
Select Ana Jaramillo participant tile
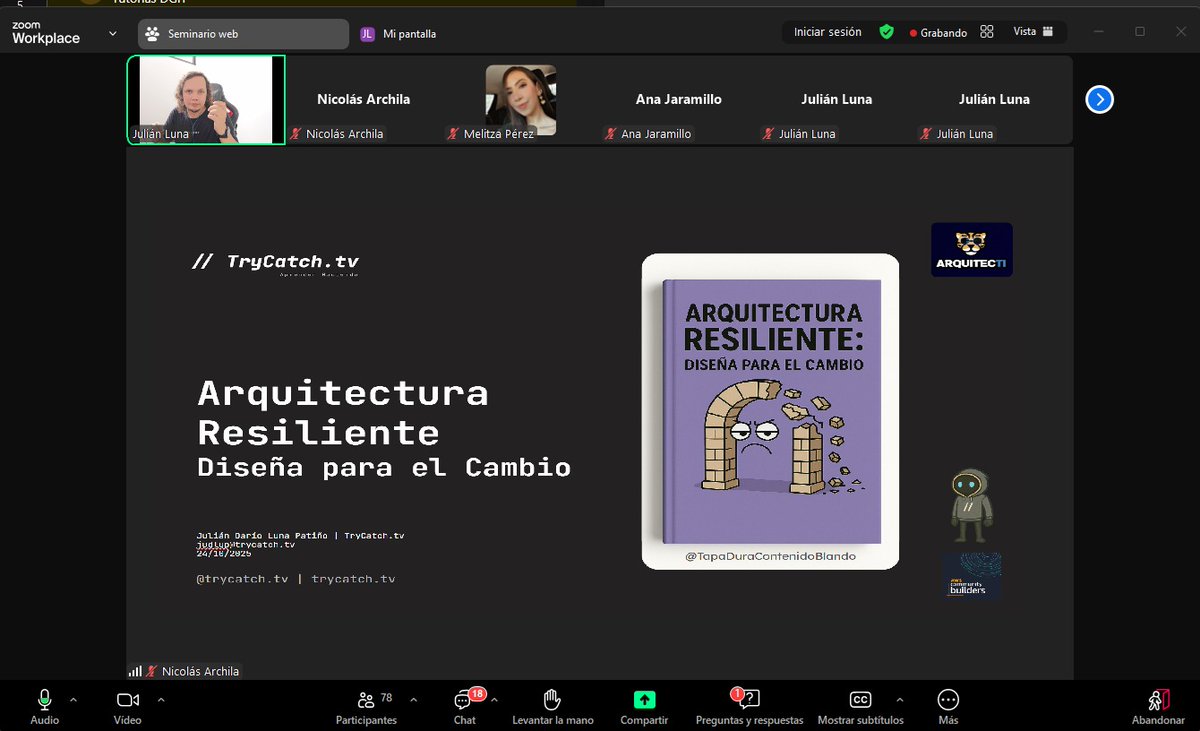(x=679, y=100)
